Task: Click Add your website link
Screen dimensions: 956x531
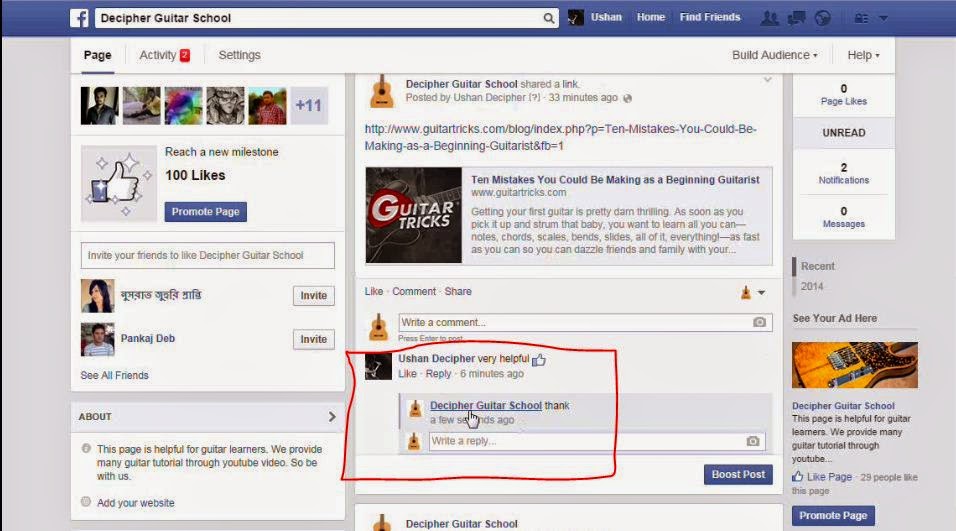Action: pyautogui.click(x=135, y=503)
